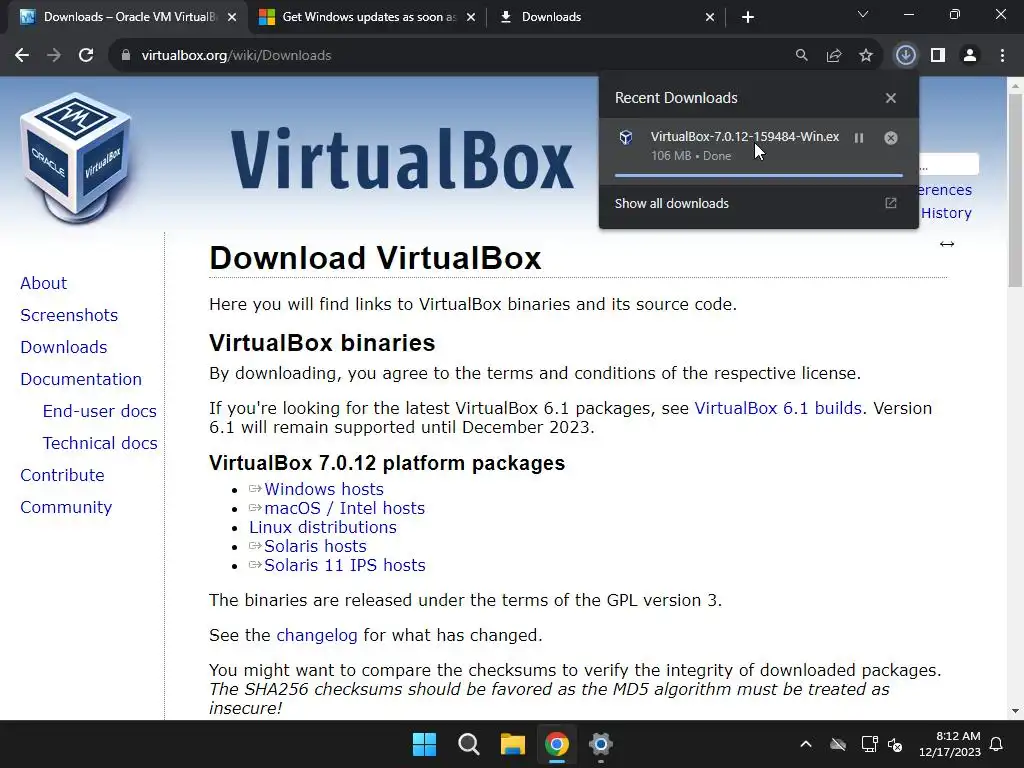Open the Community sidebar link
Screen dimensions: 1024x768
(x=67, y=507)
